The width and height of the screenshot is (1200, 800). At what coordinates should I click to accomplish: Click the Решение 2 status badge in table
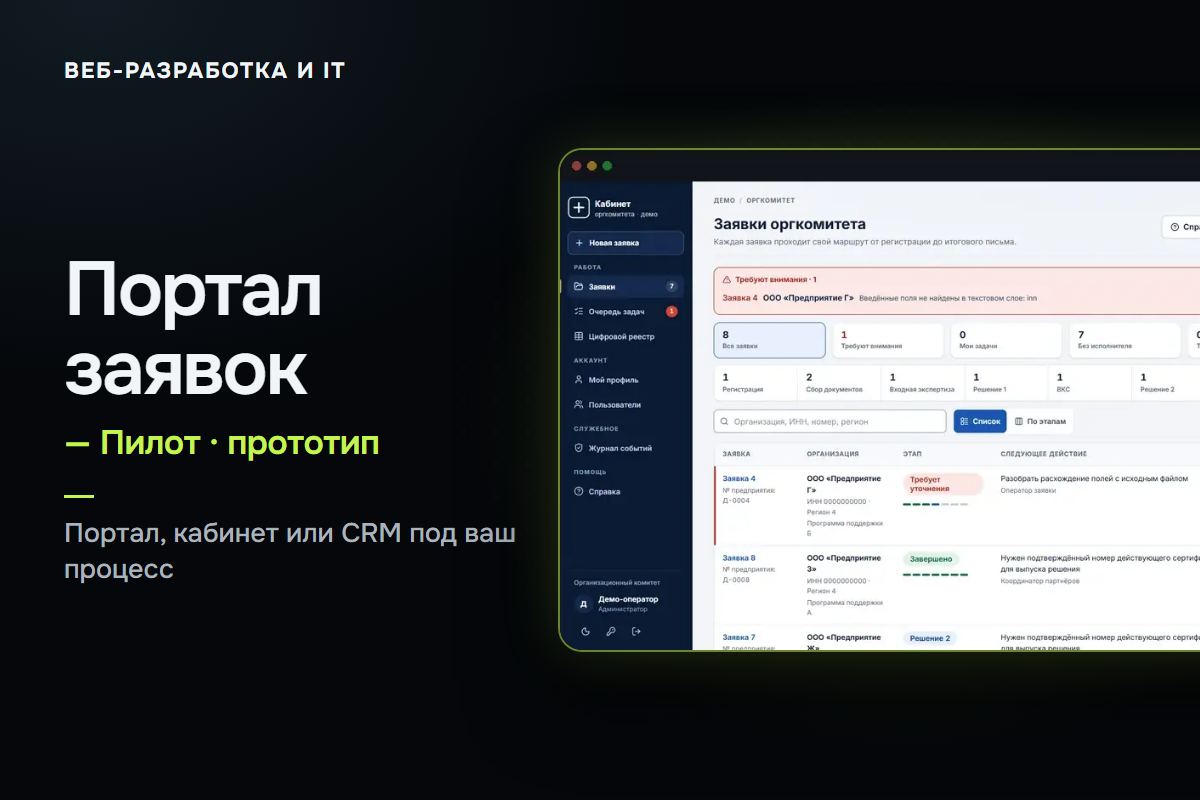coord(930,638)
